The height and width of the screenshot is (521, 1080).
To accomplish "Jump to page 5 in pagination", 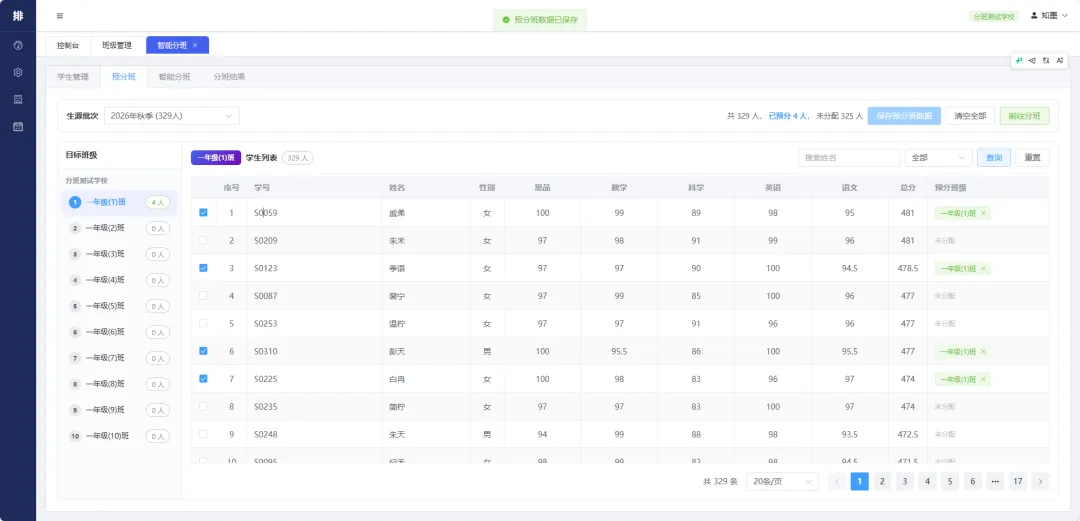I will tap(950, 481).
